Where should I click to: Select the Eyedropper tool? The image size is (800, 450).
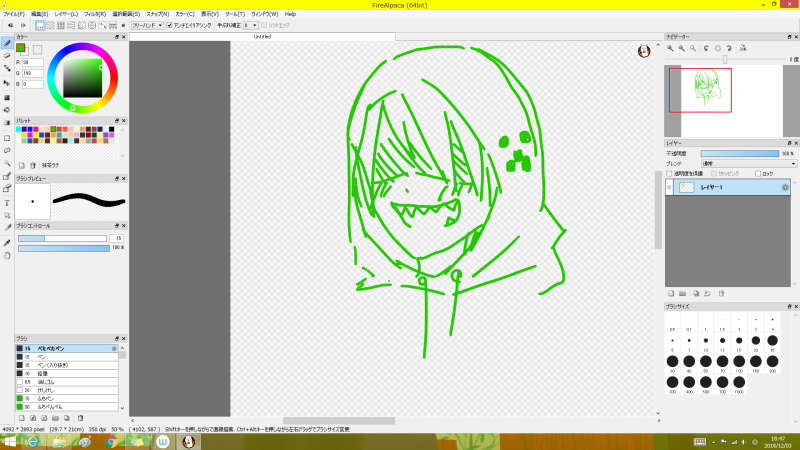[7, 243]
